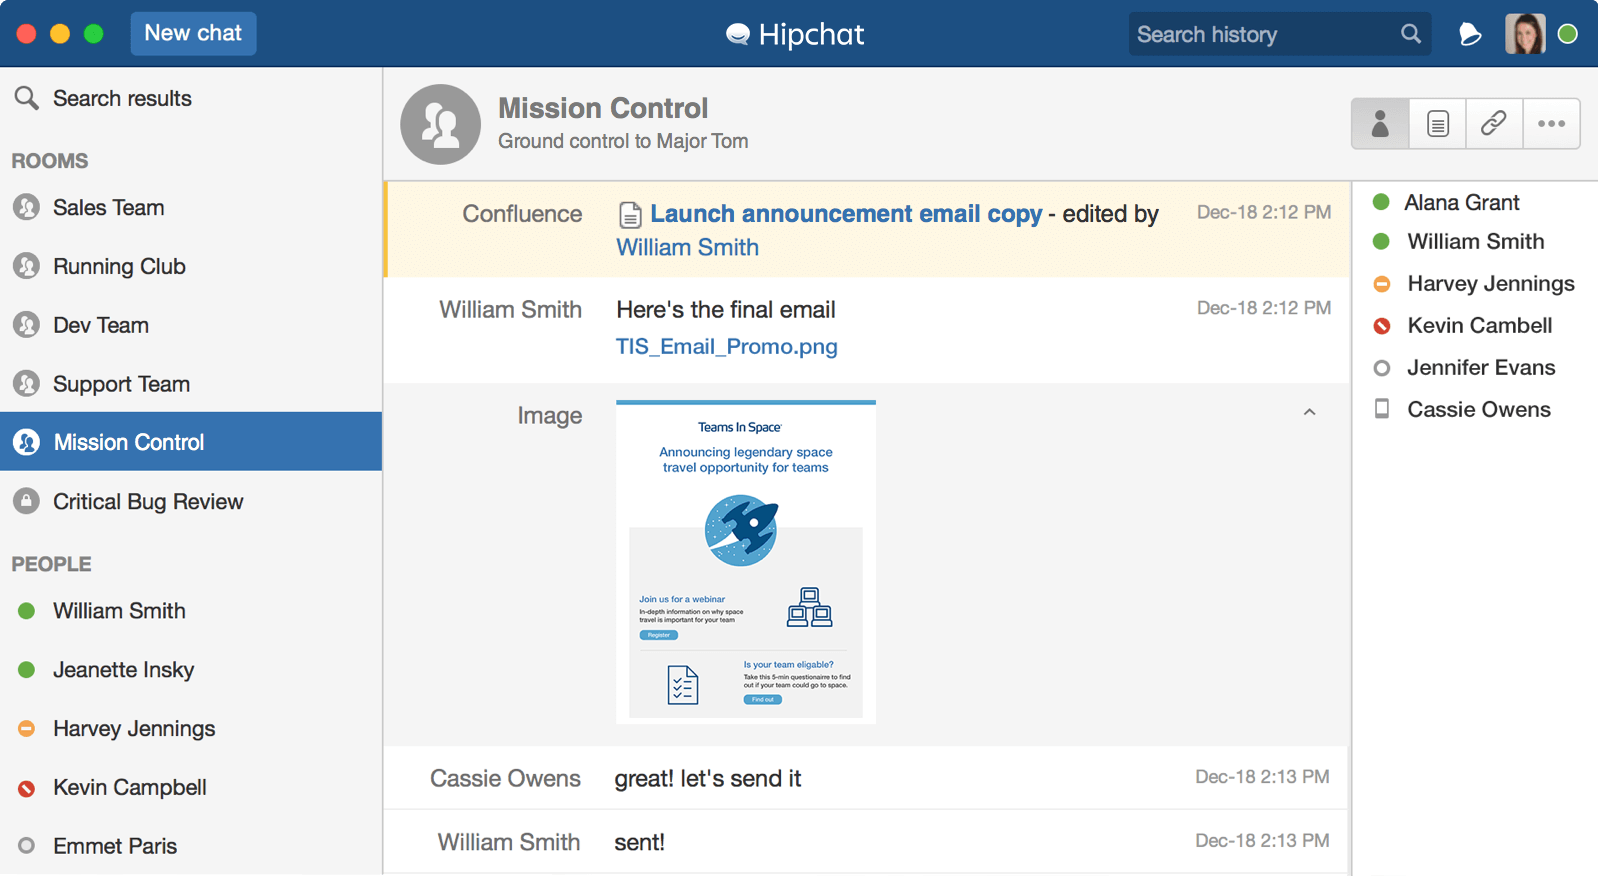
Task: Click the Hipchat logo in the title bar
Action: pos(795,34)
